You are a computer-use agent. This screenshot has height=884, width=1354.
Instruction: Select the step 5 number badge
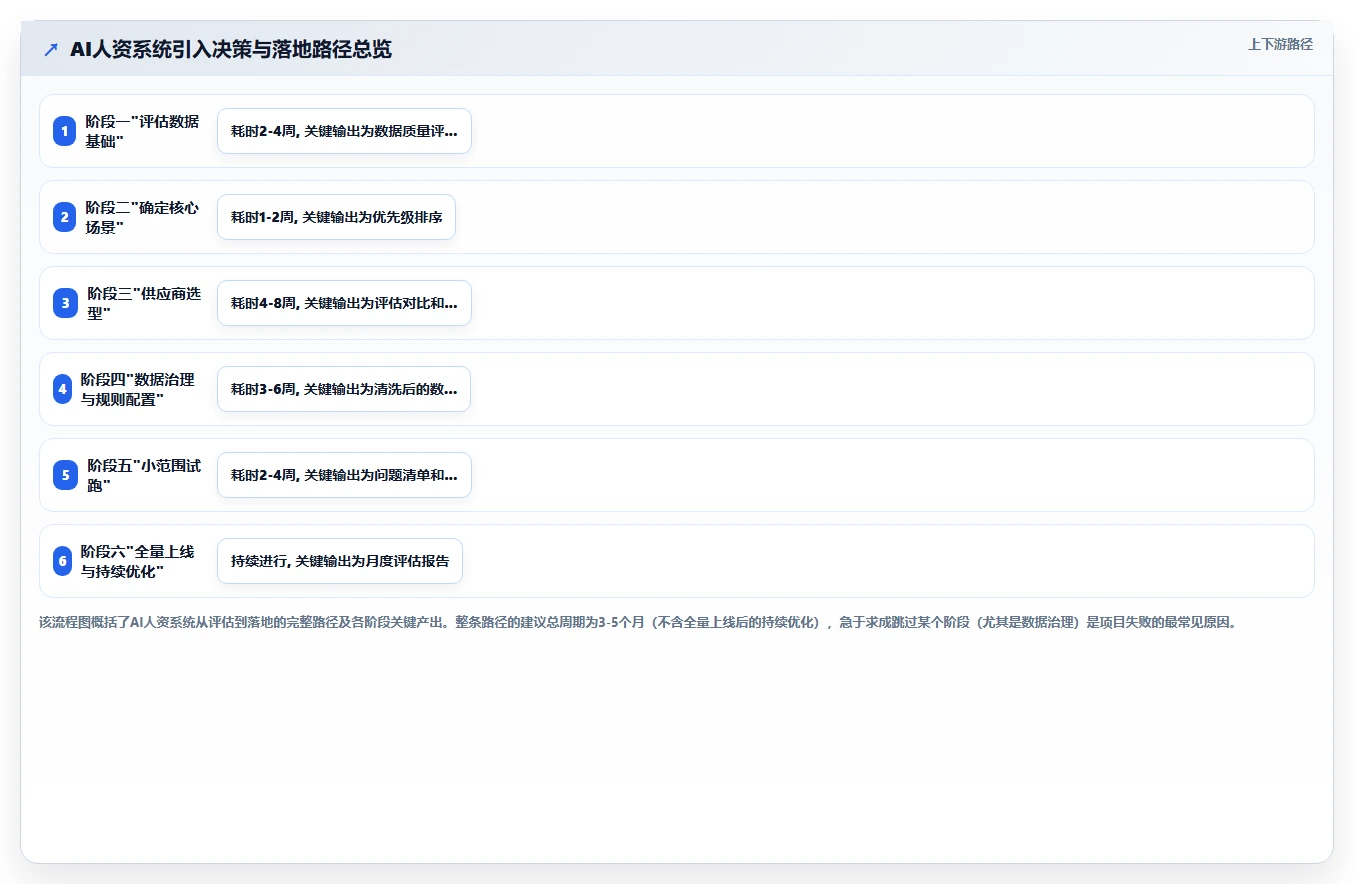pos(66,475)
